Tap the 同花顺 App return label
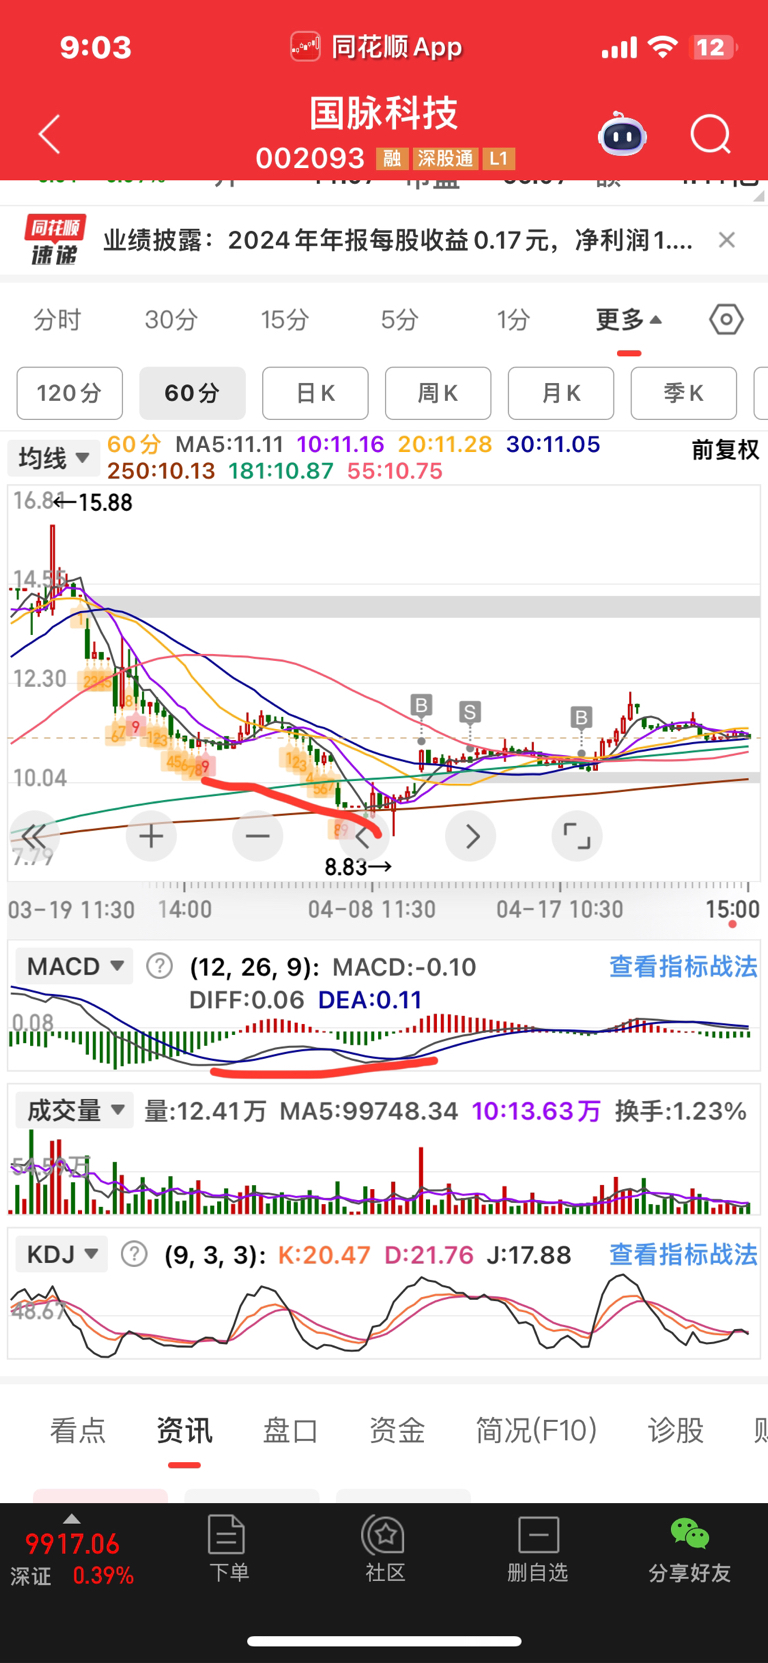 point(376,47)
